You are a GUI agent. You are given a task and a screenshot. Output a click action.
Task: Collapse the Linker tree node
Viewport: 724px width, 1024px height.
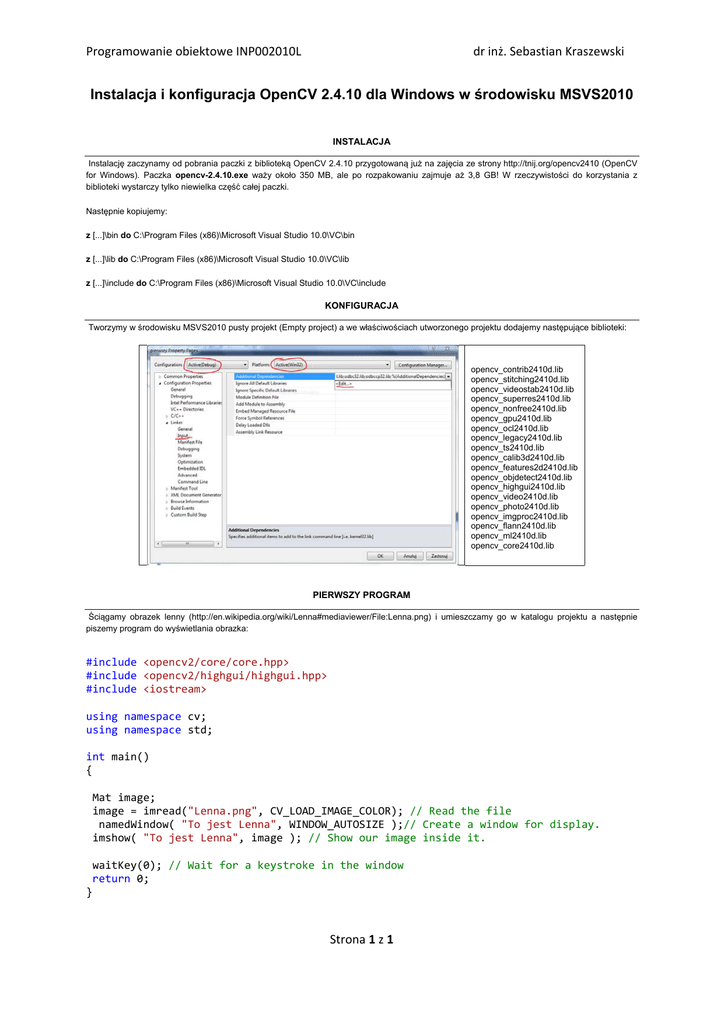pyautogui.click(x=166, y=422)
